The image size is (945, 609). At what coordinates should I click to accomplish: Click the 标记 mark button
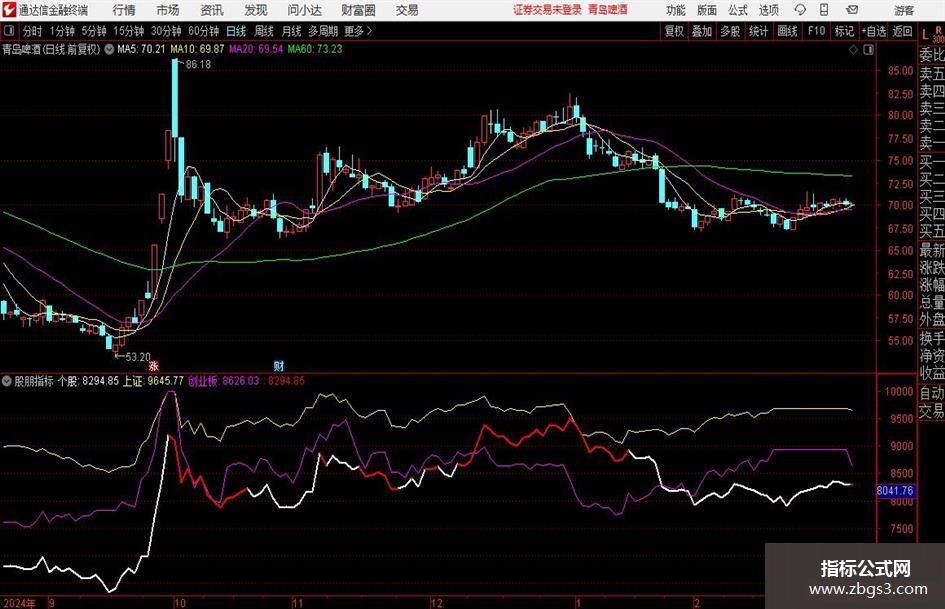844,31
